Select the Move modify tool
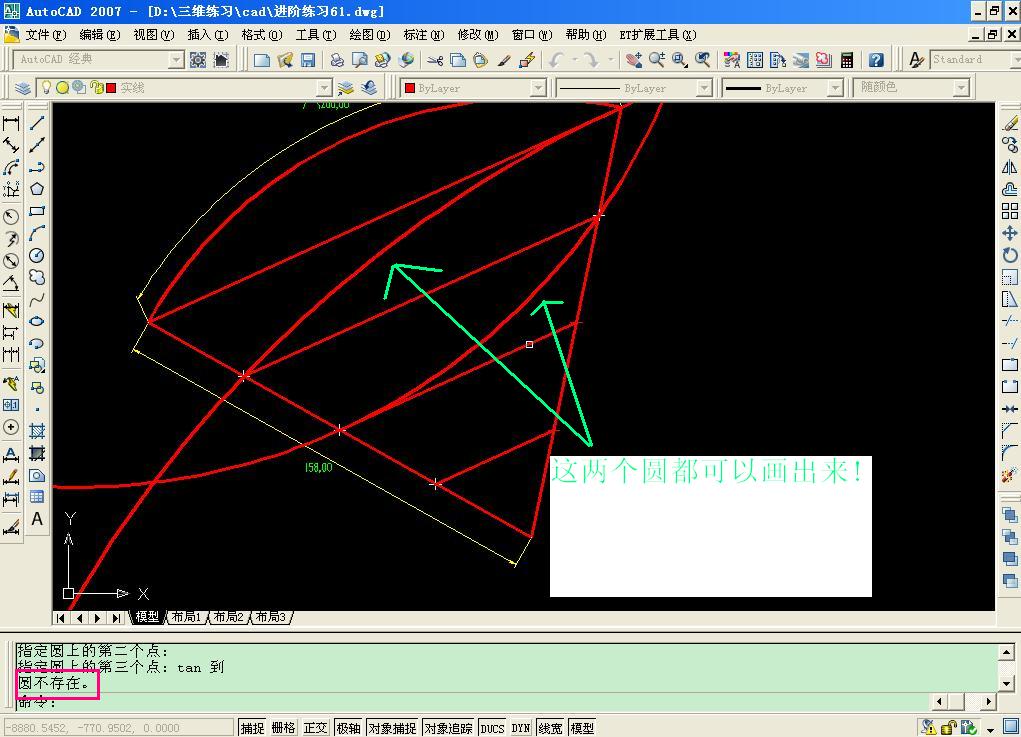This screenshot has width=1021, height=737. [1010, 233]
